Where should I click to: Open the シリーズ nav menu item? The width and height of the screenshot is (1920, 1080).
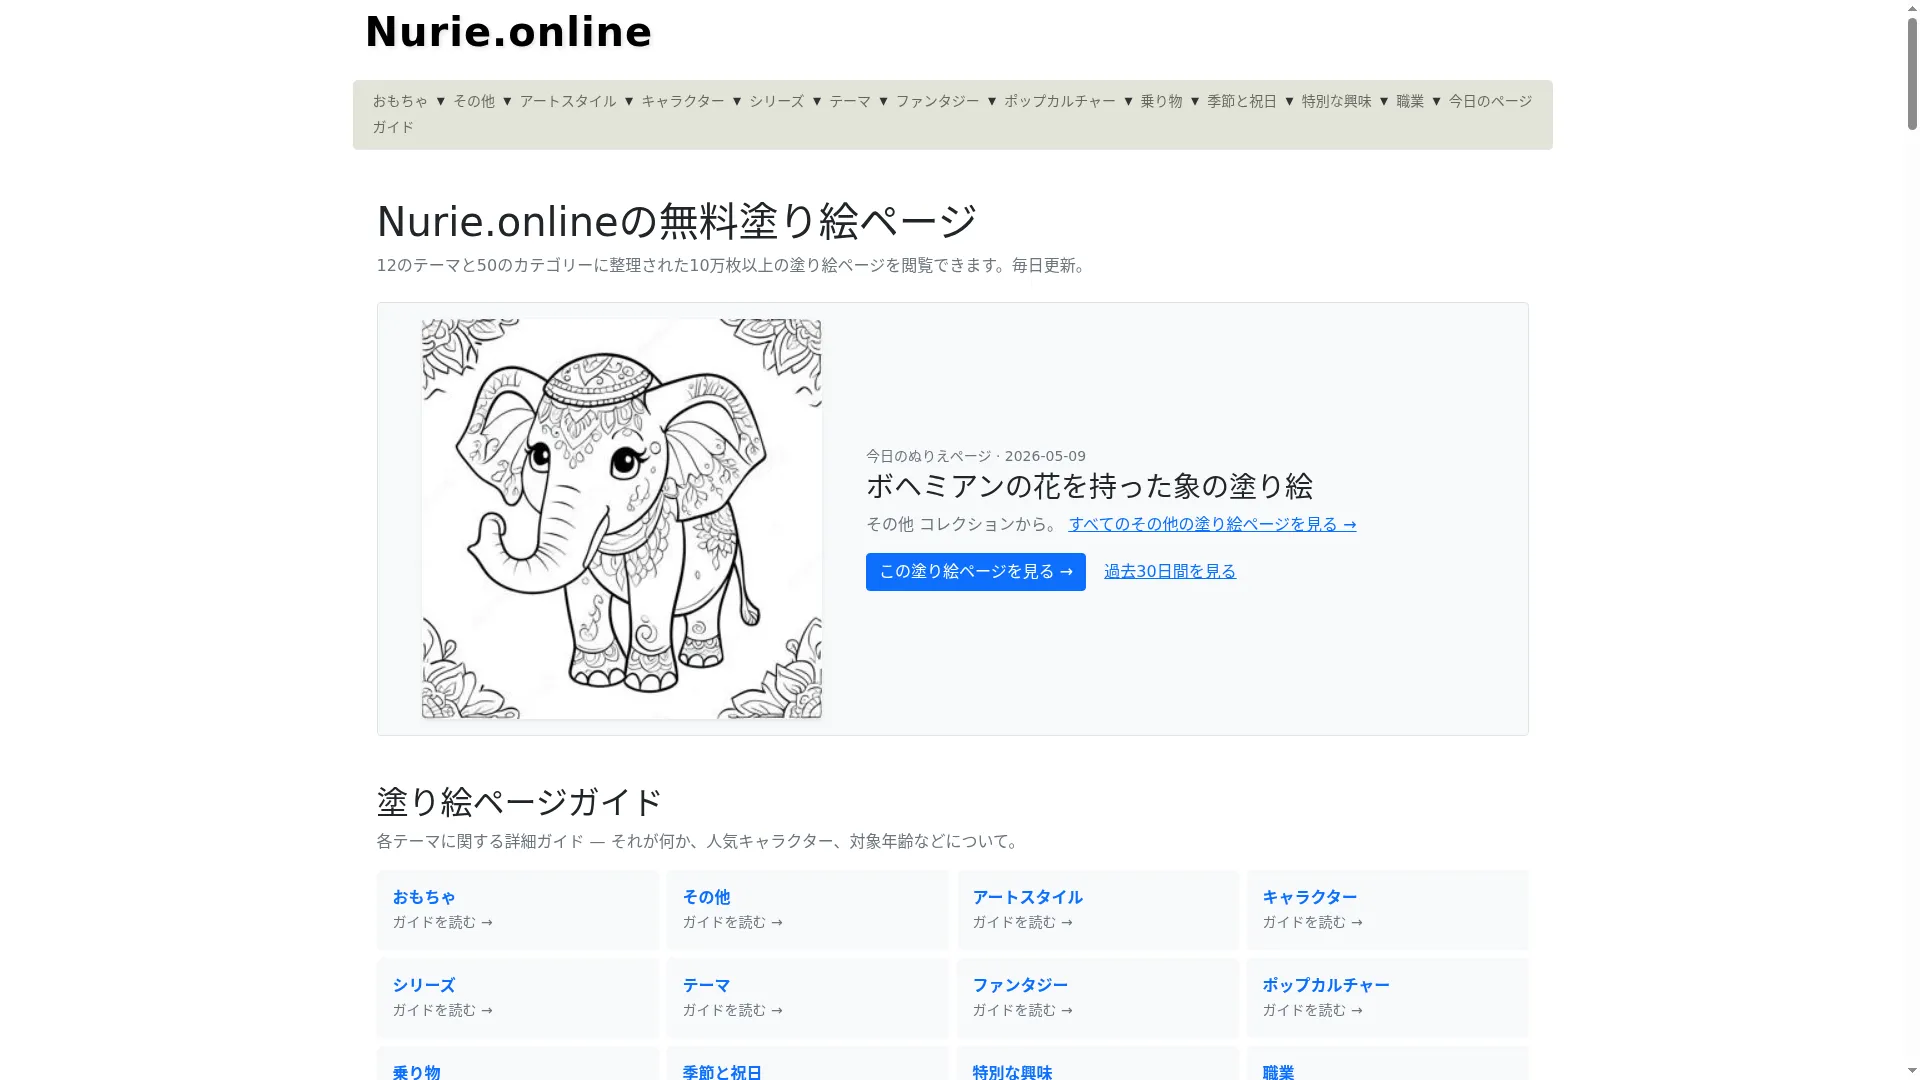point(777,101)
